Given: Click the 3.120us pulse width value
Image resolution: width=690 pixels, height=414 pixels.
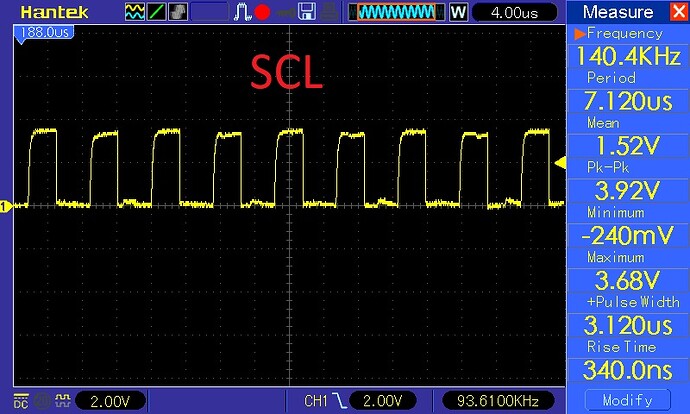Looking at the screenshot, I should coord(628,326).
